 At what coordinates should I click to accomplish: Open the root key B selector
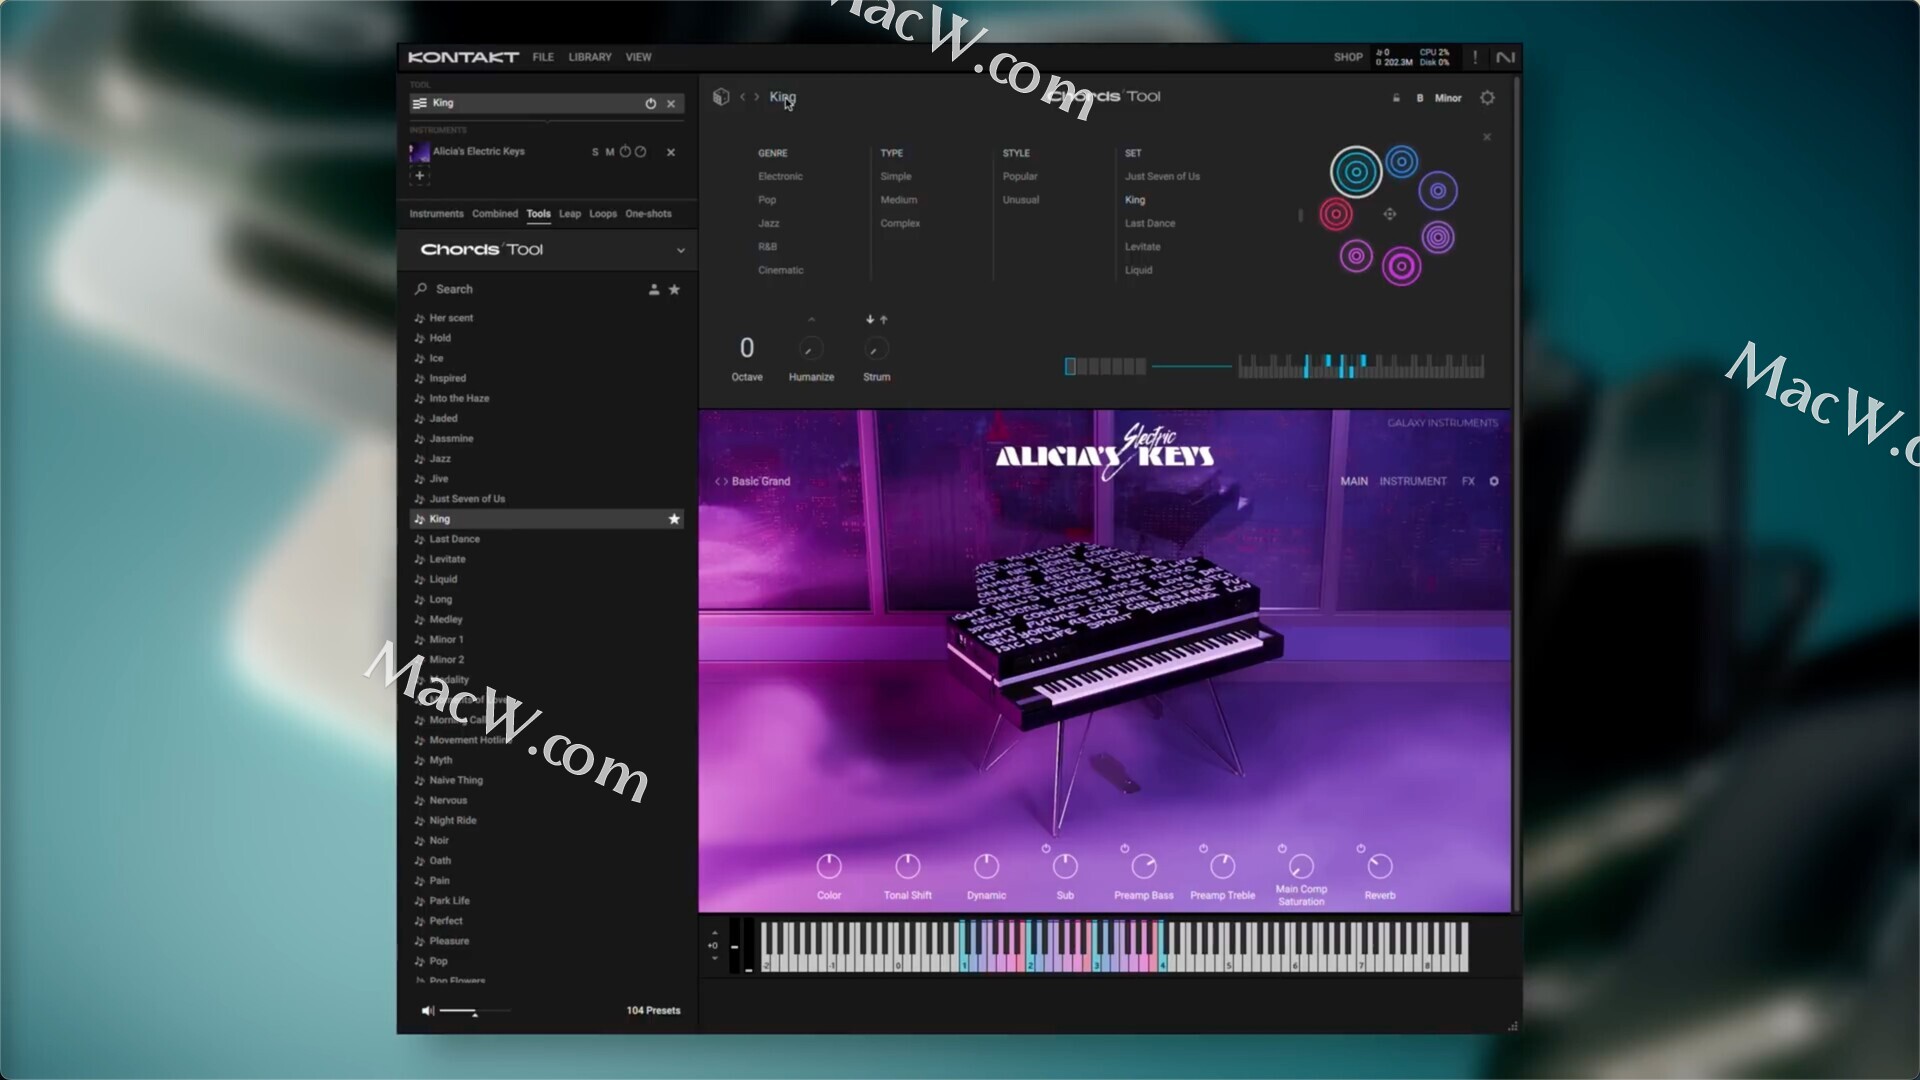[x=1420, y=98]
